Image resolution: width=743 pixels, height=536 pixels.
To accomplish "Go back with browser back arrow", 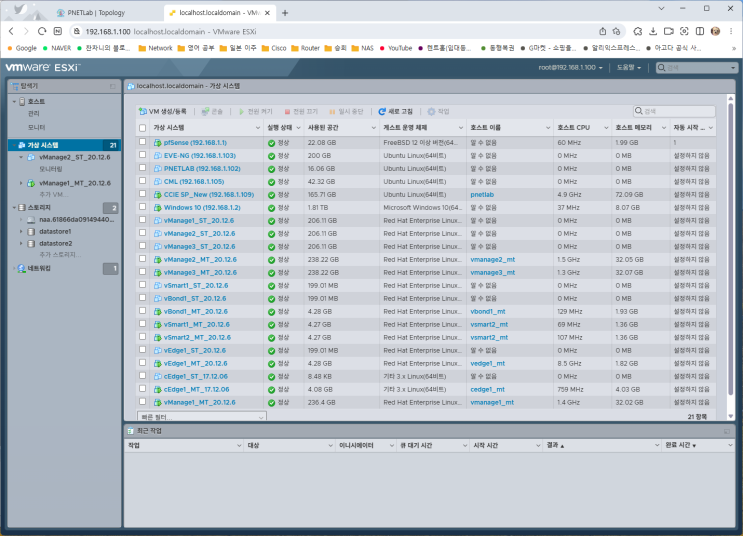I will click(11, 31).
